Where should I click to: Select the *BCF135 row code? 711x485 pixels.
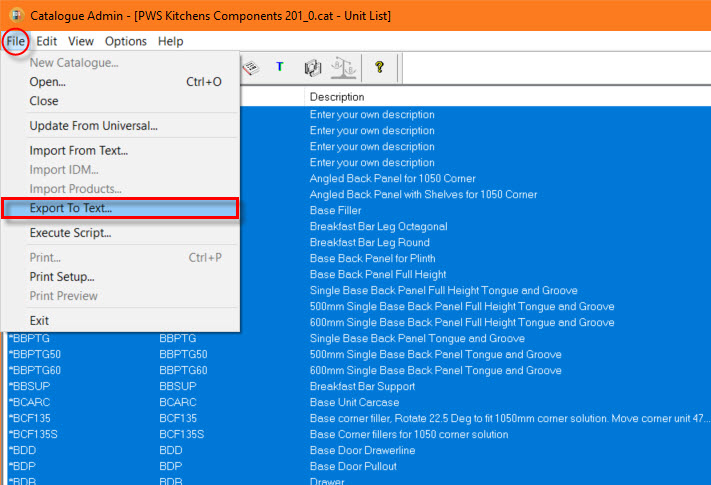coord(30,418)
